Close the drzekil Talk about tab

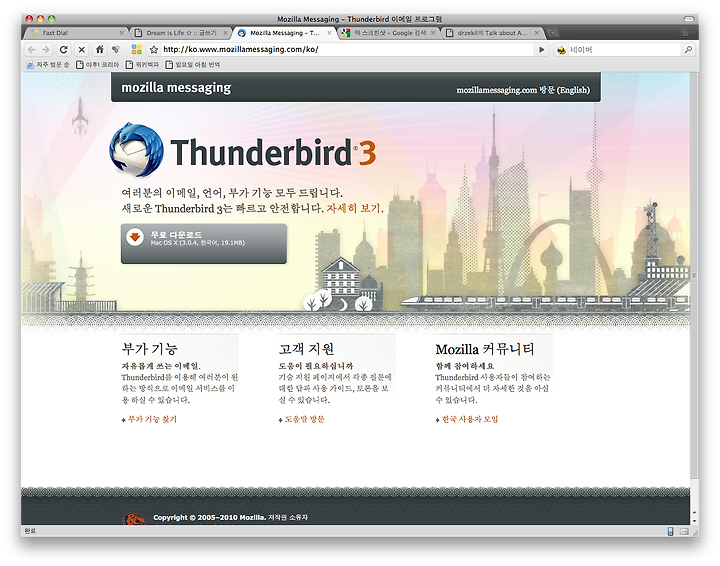click(x=537, y=33)
